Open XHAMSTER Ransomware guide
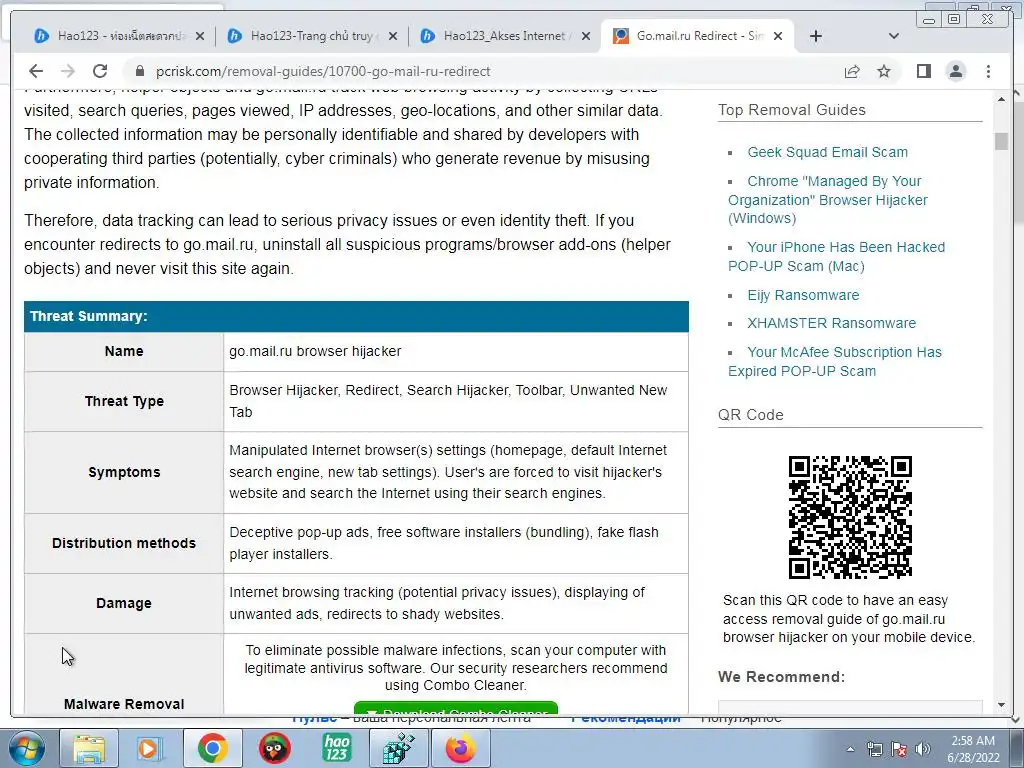The height and width of the screenshot is (768, 1024). click(831, 323)
